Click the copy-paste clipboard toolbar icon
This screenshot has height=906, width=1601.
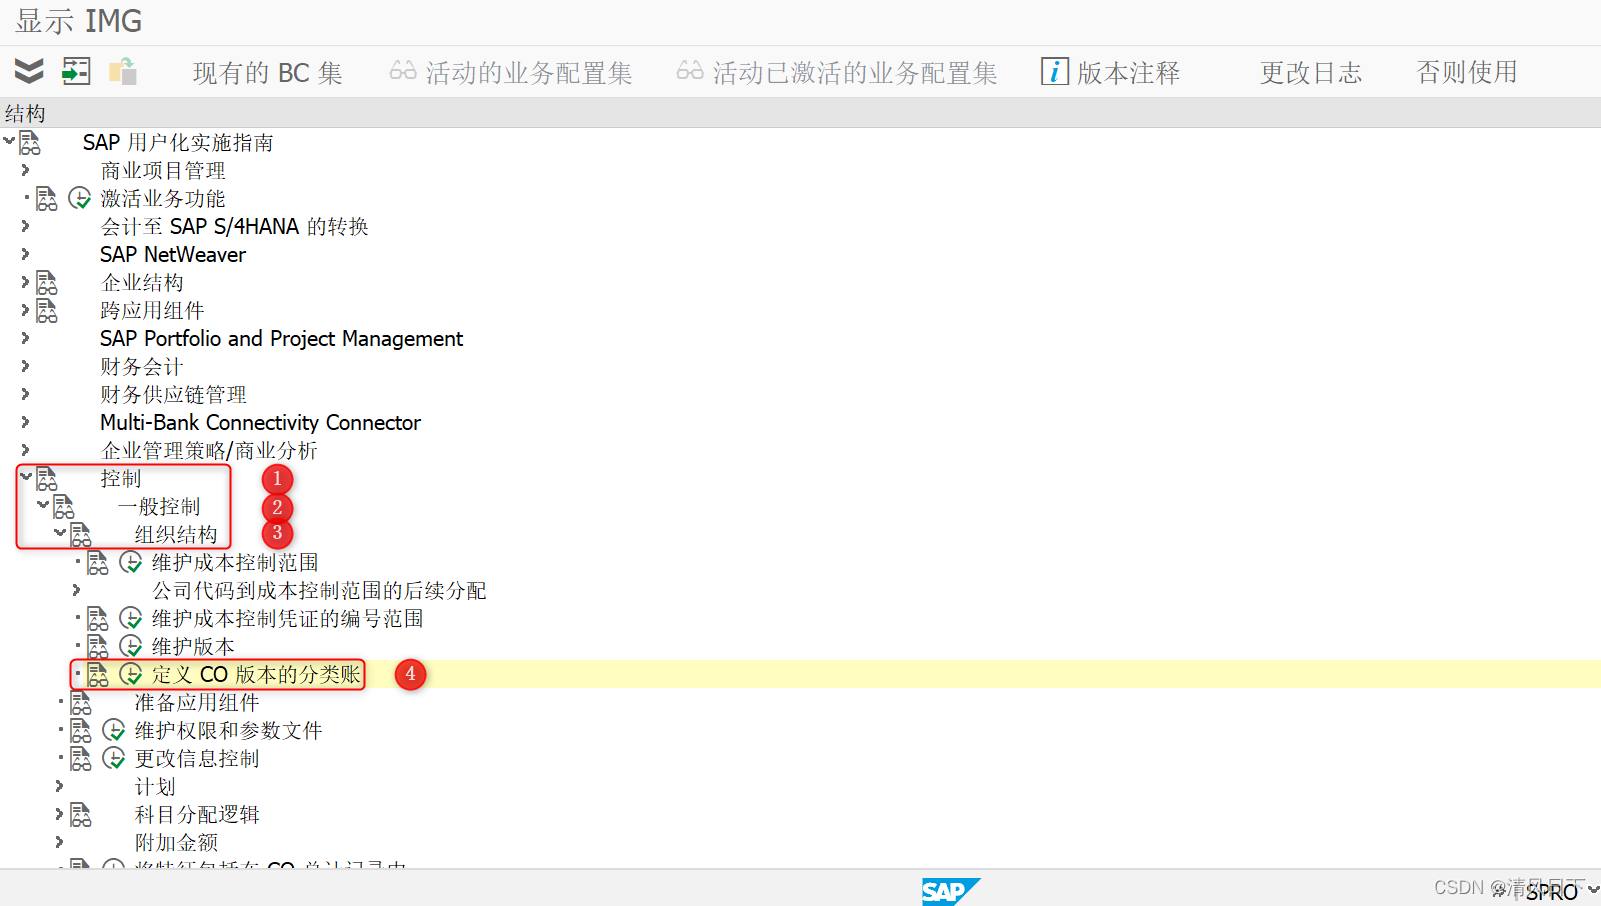point(123,71)
